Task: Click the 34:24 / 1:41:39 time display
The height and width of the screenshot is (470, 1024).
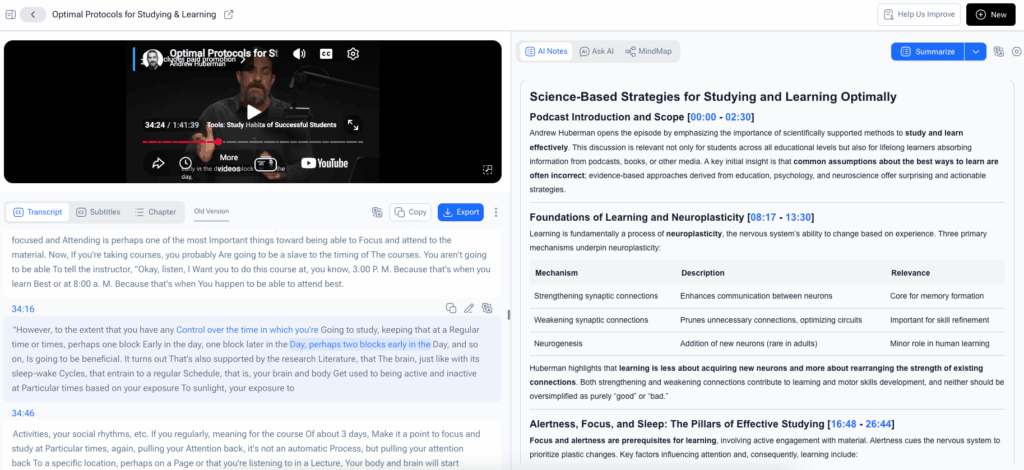Action: [172, 125]
